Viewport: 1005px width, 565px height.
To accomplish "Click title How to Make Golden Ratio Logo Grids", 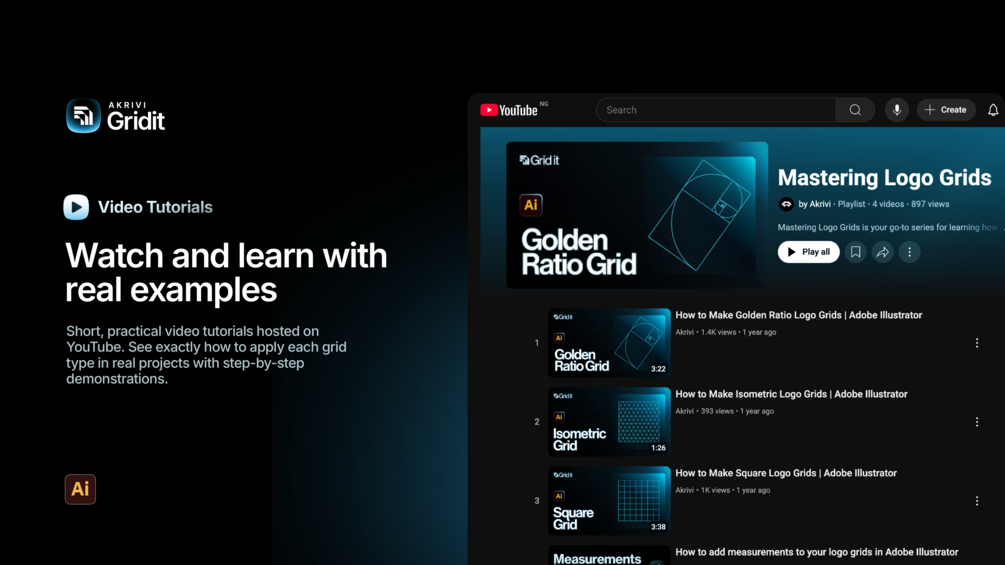I will coord(799,315).
